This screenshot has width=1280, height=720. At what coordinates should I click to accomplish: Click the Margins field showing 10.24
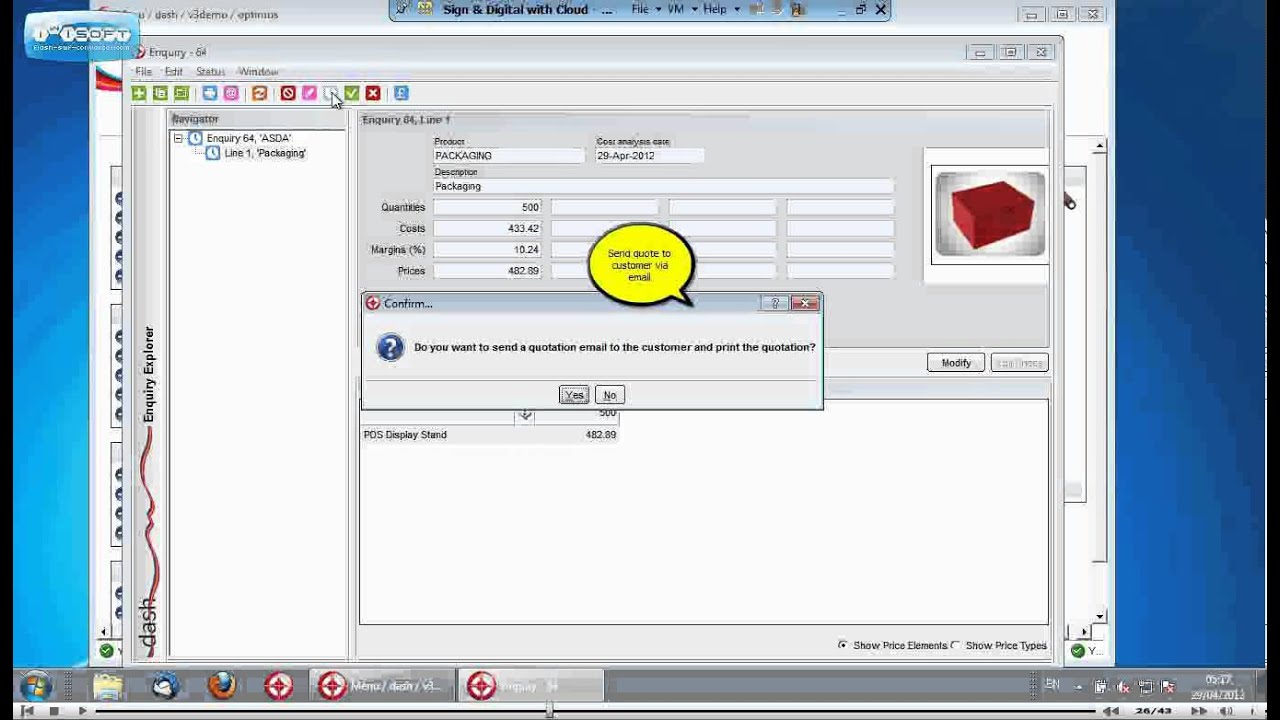[488, 250]
